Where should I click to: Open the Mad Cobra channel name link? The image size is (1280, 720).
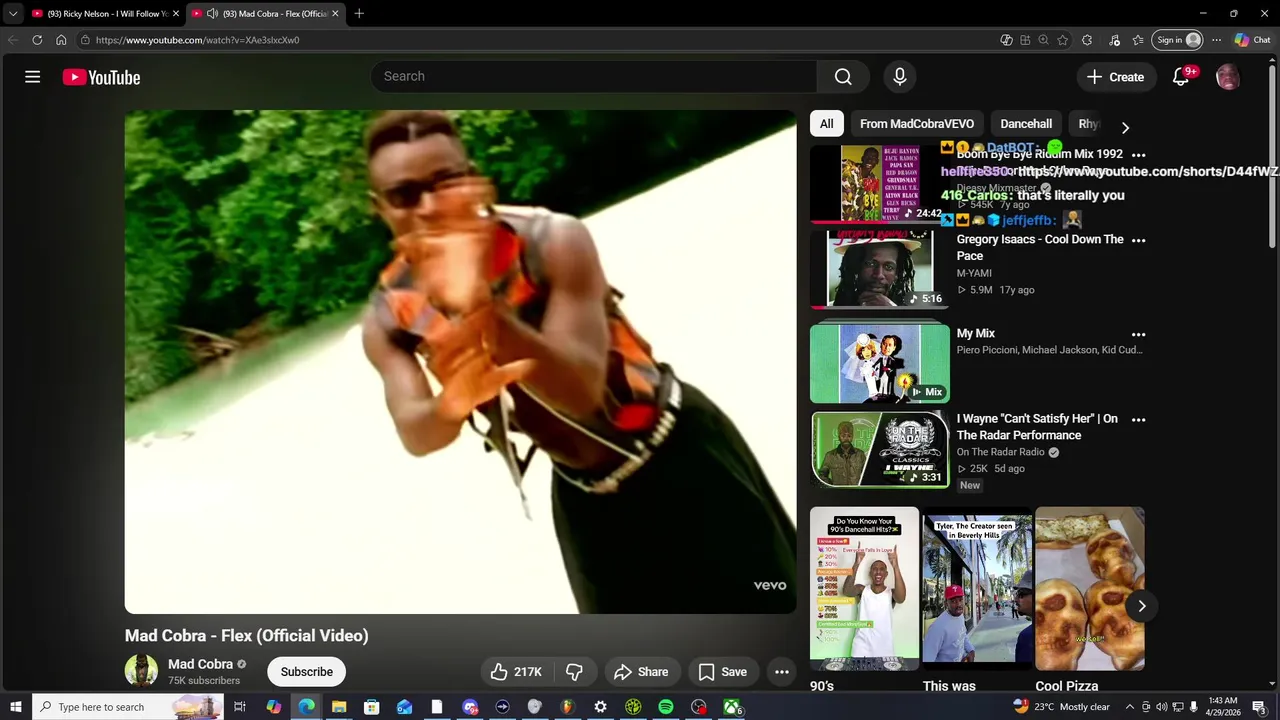(x=200, y=664)
